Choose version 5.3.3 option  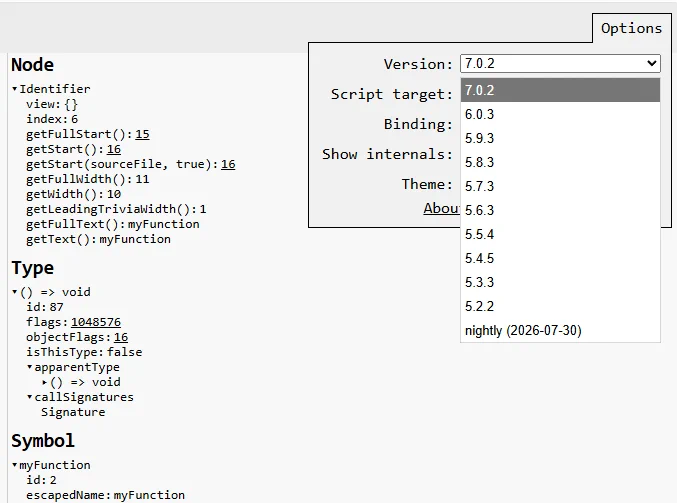560,282
